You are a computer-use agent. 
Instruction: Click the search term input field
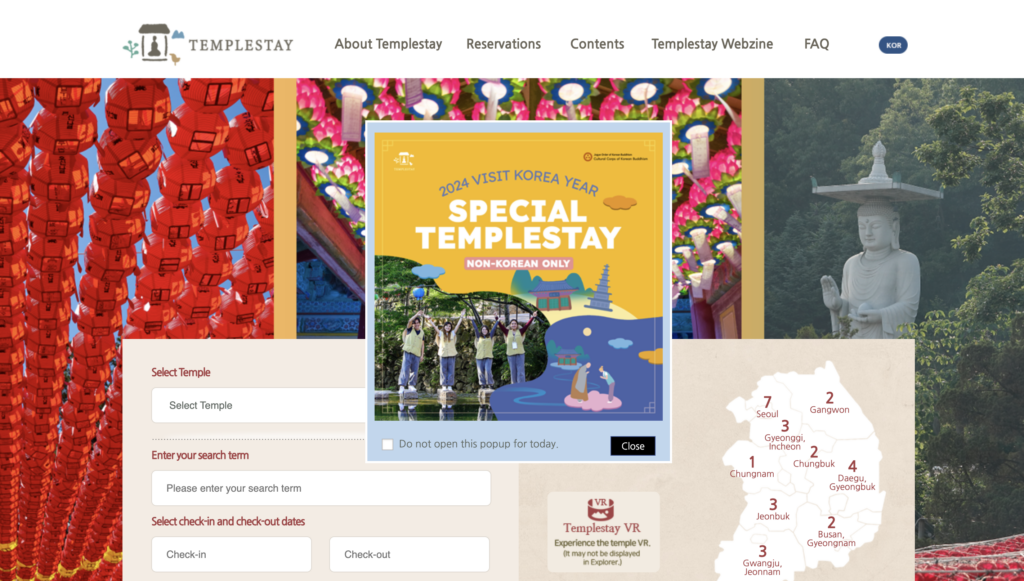[321, 488]
